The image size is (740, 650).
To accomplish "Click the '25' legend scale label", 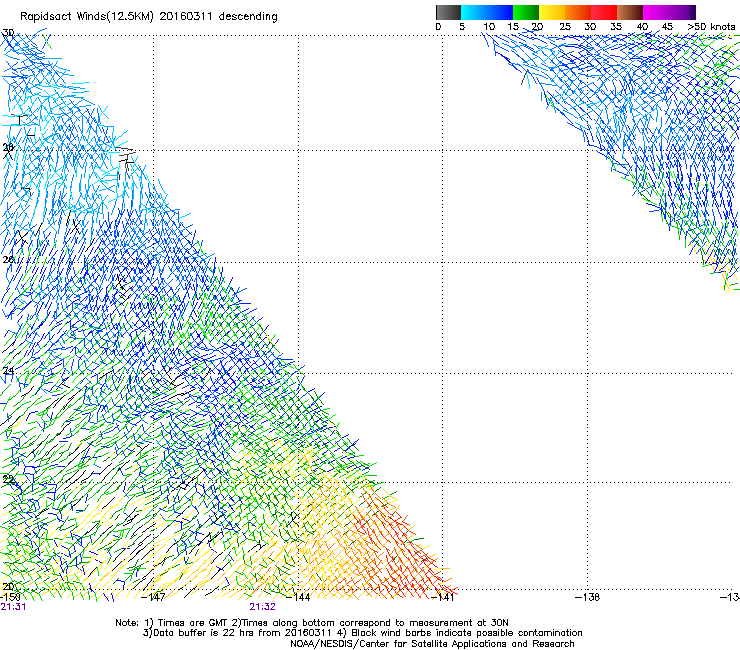I will pos(564,27).
